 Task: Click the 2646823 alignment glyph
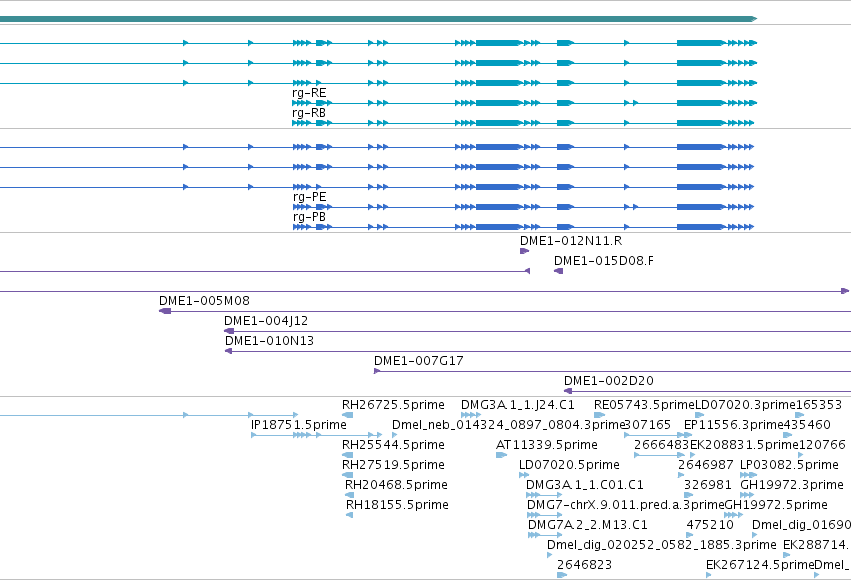coord(562,575)
